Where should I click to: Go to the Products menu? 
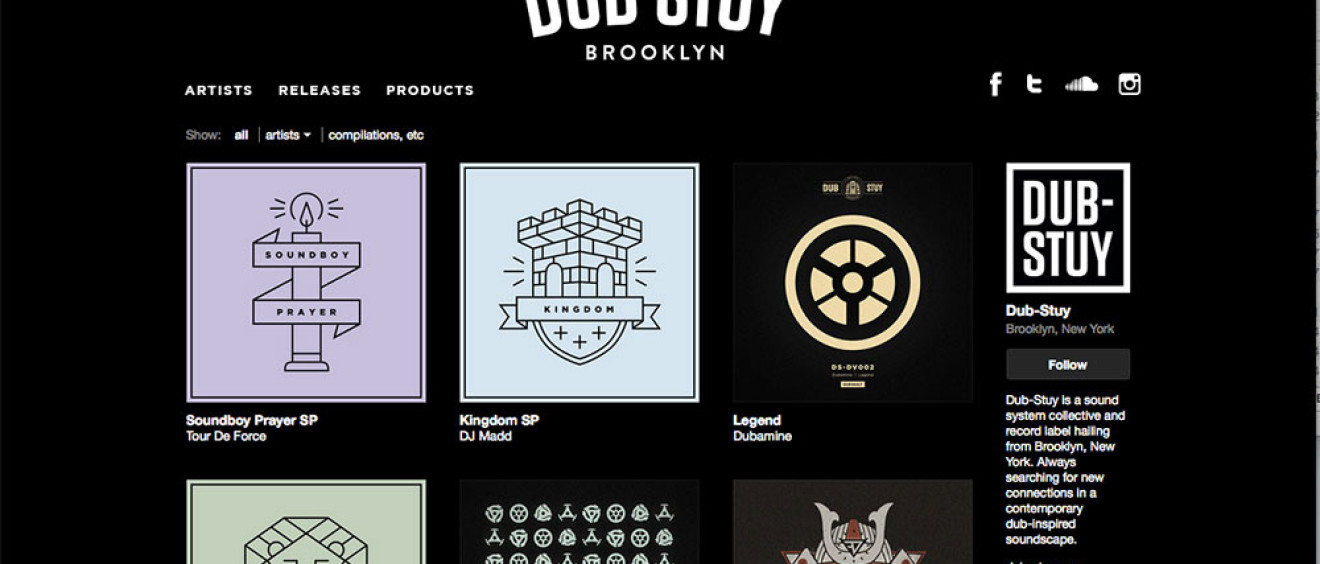[x=430, y=90]
